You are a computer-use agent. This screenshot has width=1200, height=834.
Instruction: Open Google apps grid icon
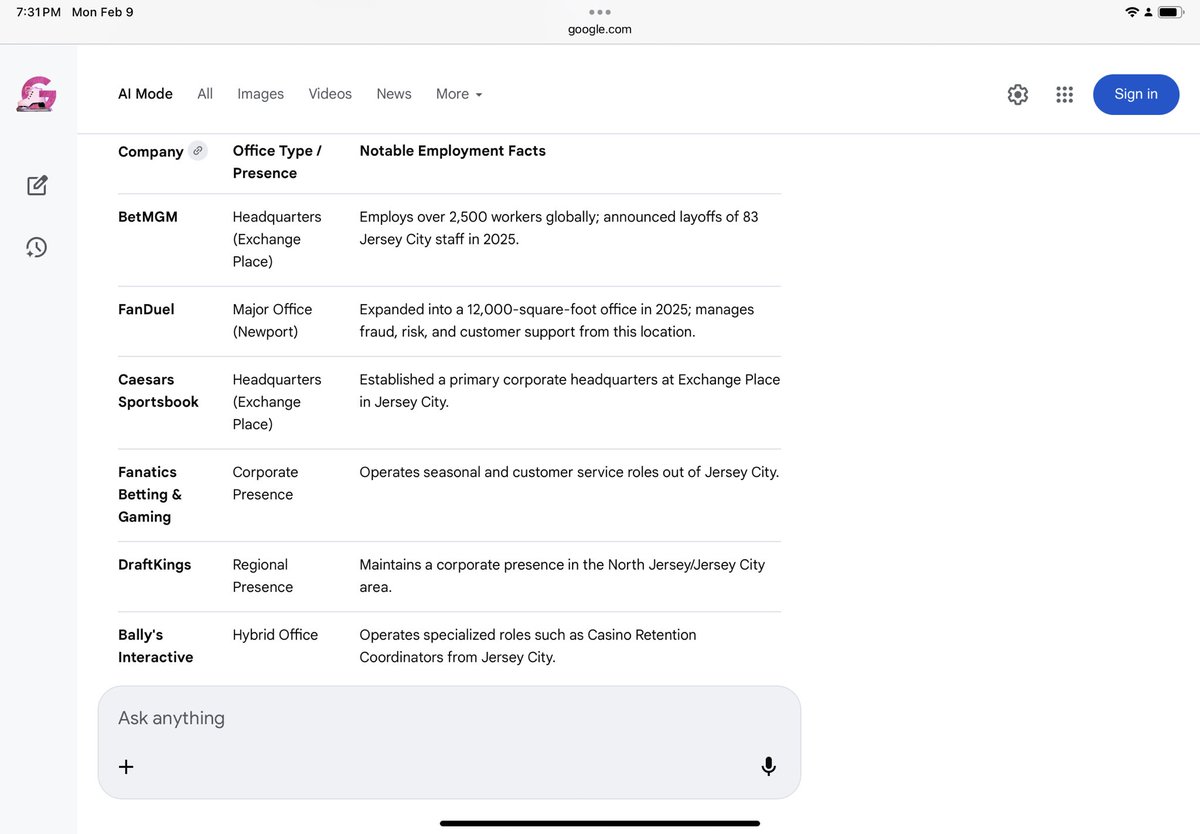coord(1064,94)
